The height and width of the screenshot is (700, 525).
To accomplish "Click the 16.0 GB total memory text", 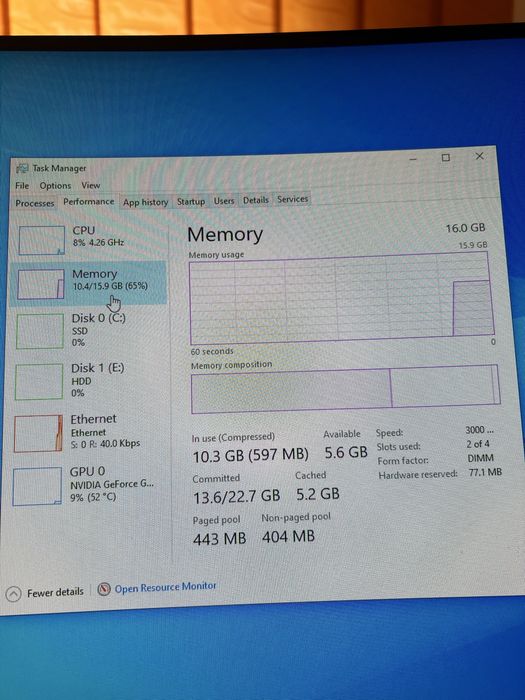I will click(465, 228).
